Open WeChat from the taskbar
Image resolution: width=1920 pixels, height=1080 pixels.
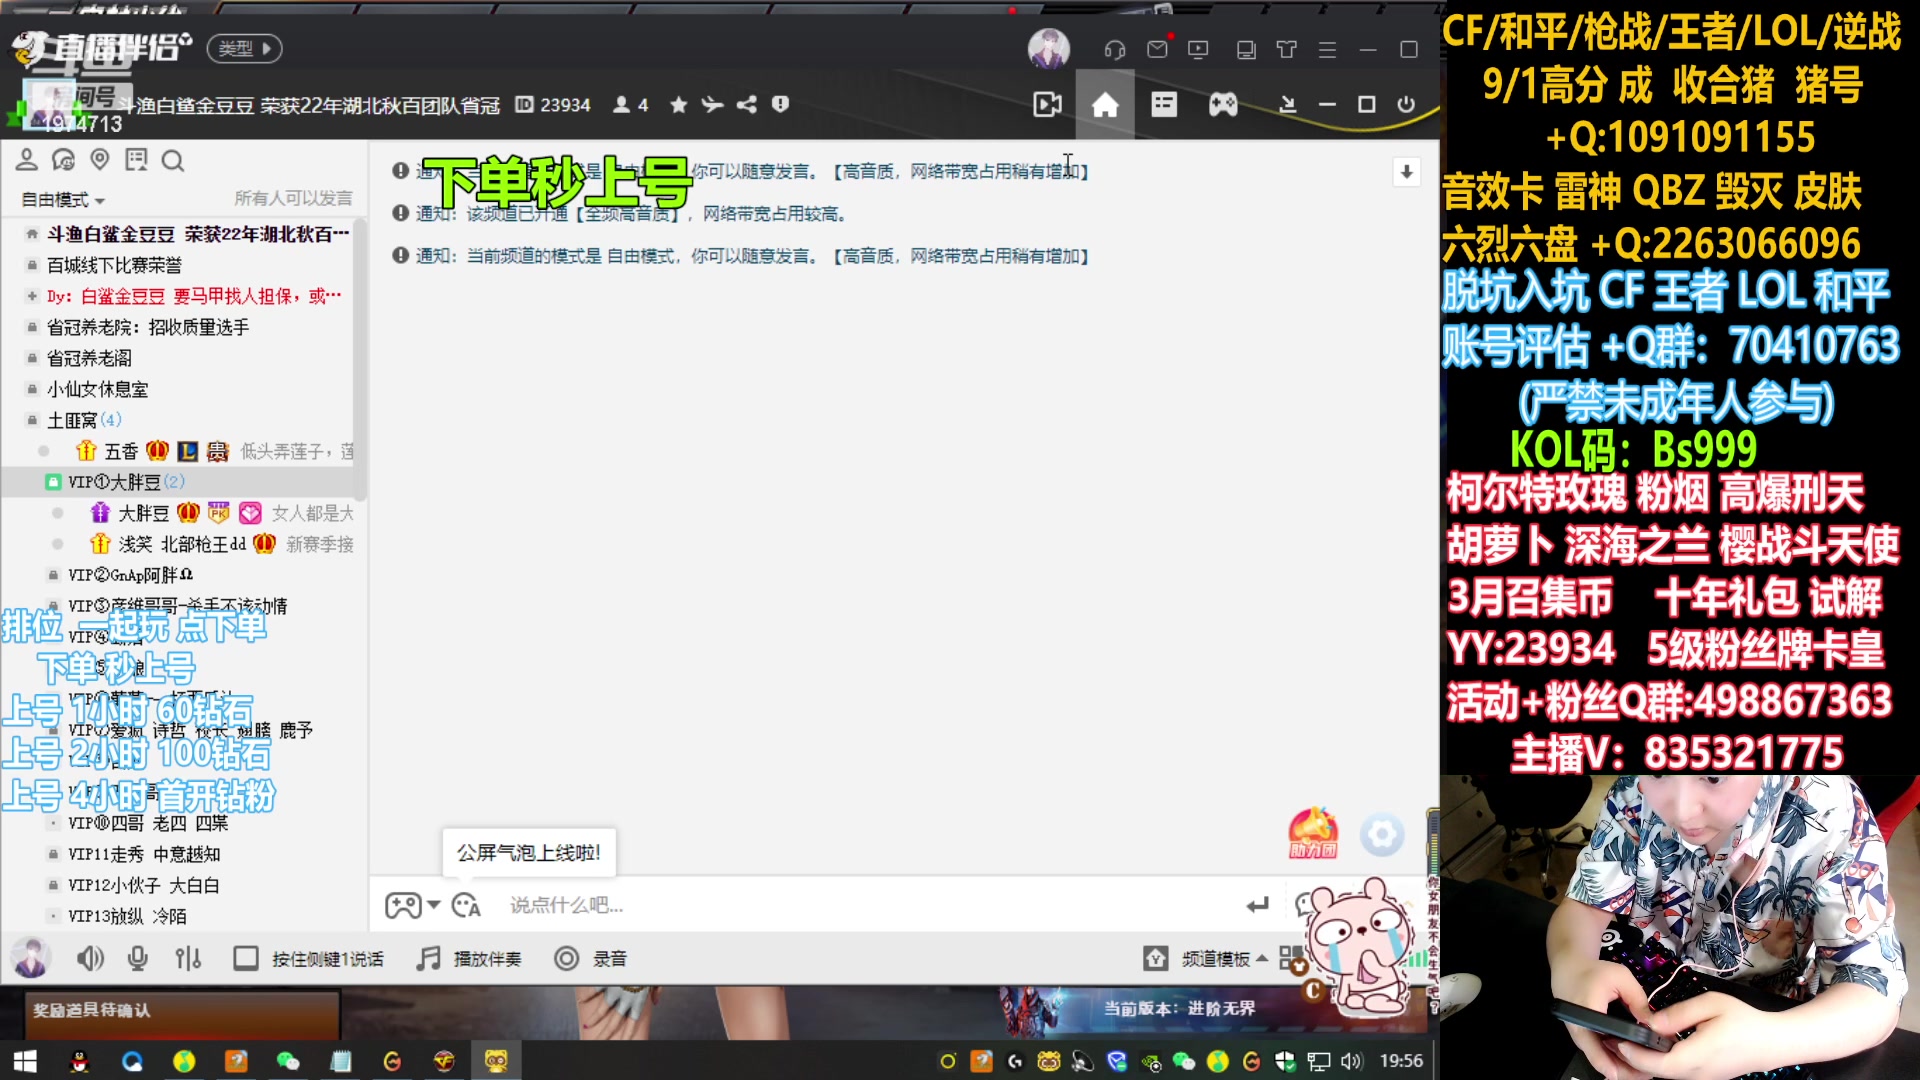tap(288, 1061)
